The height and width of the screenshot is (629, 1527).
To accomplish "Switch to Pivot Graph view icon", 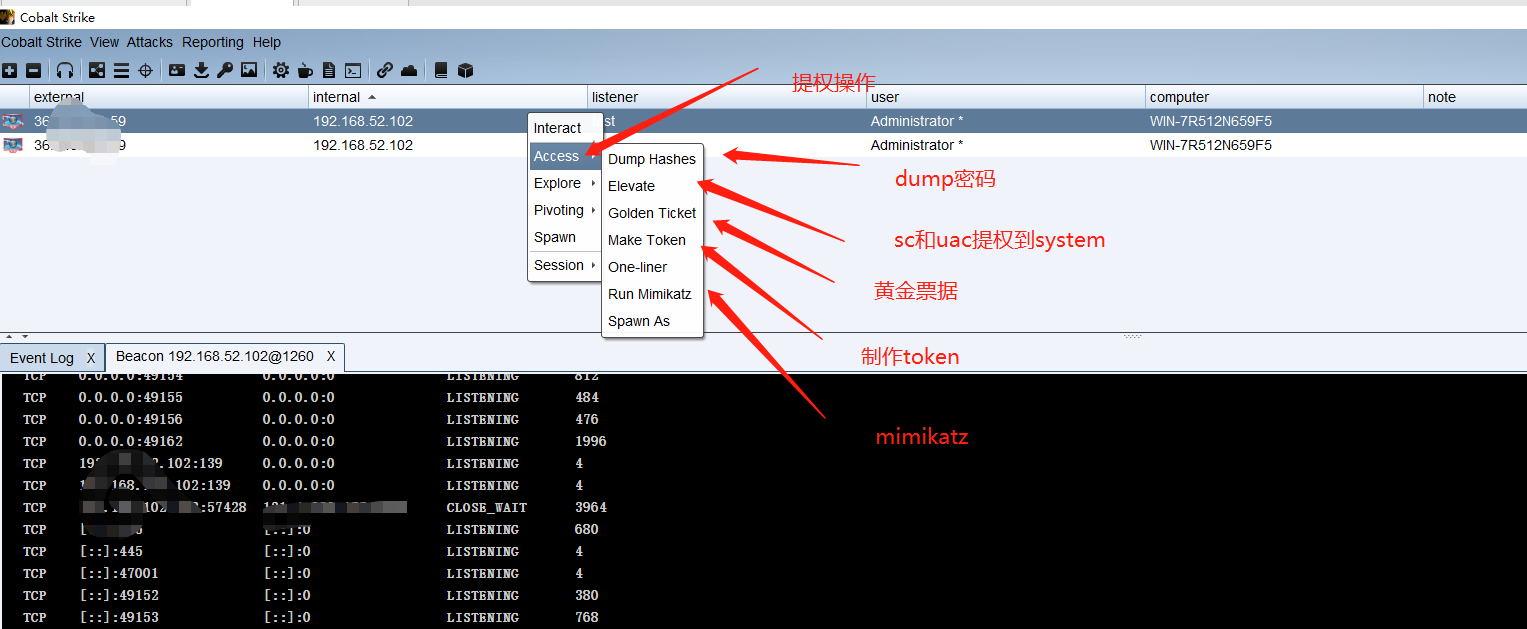I will [97, 70].
